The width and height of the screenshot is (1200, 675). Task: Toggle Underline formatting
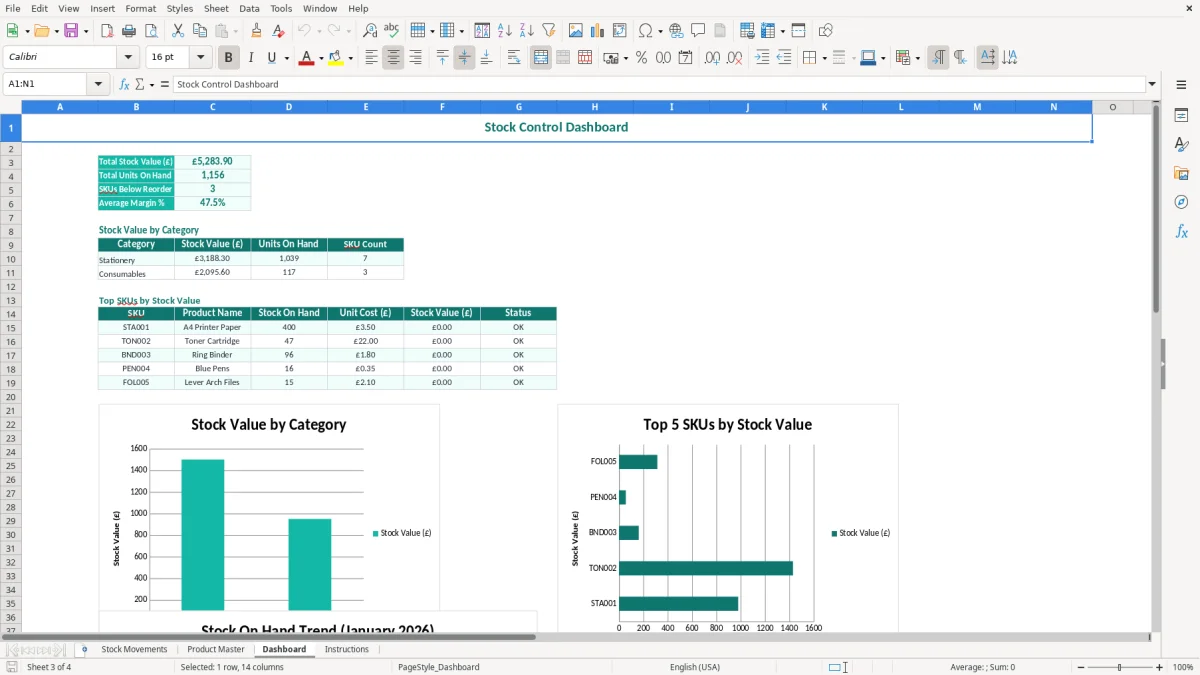point(271,58)
